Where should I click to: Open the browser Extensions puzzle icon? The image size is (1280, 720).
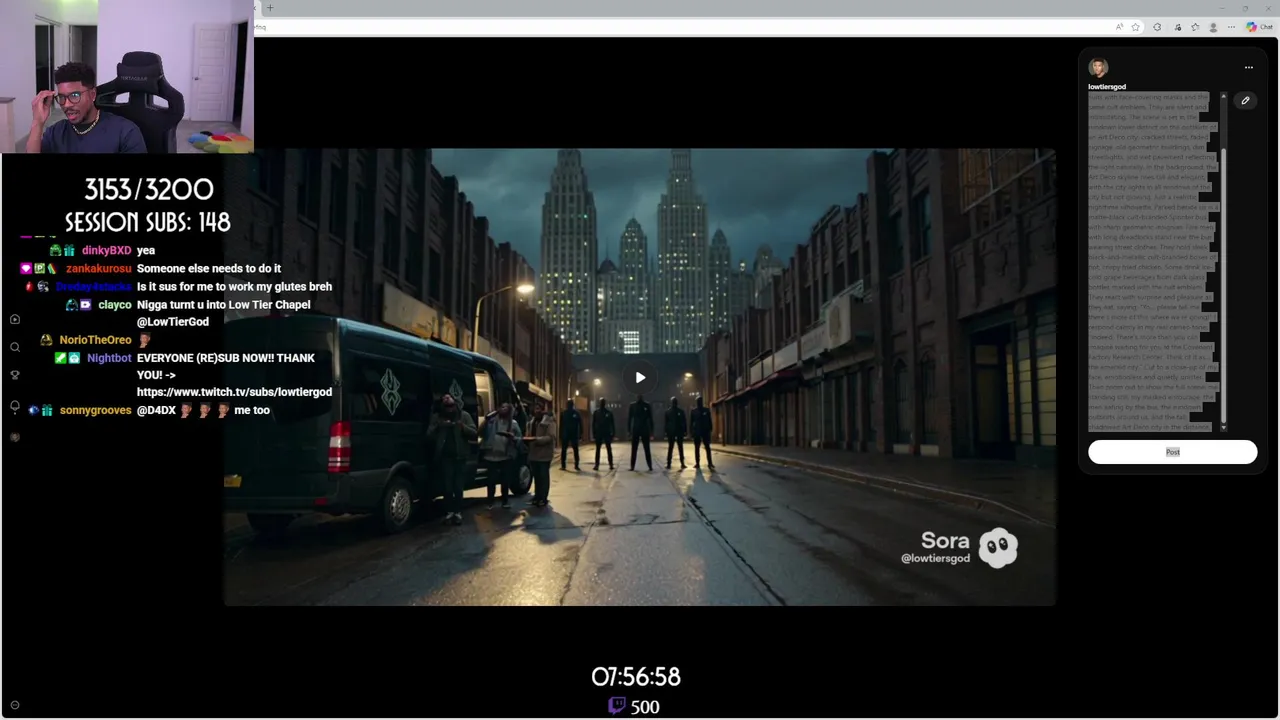coord(1157,27)
